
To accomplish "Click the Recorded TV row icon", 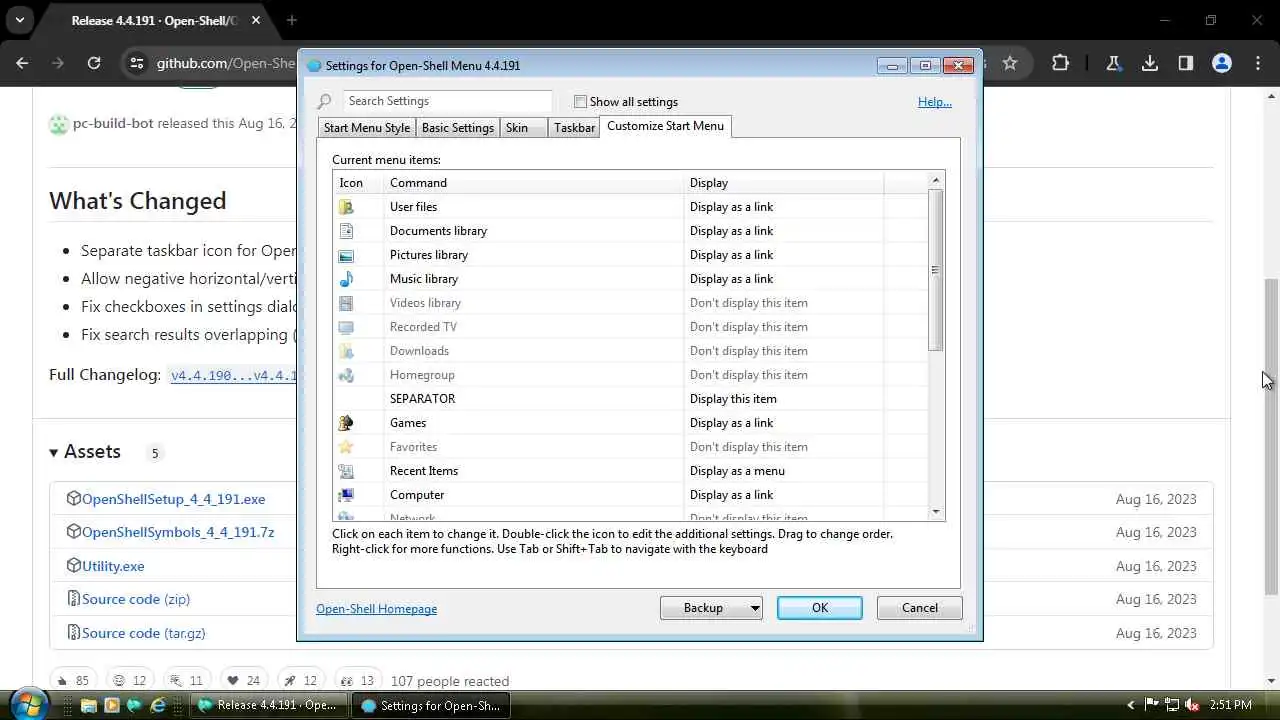I will coord(346,327).
